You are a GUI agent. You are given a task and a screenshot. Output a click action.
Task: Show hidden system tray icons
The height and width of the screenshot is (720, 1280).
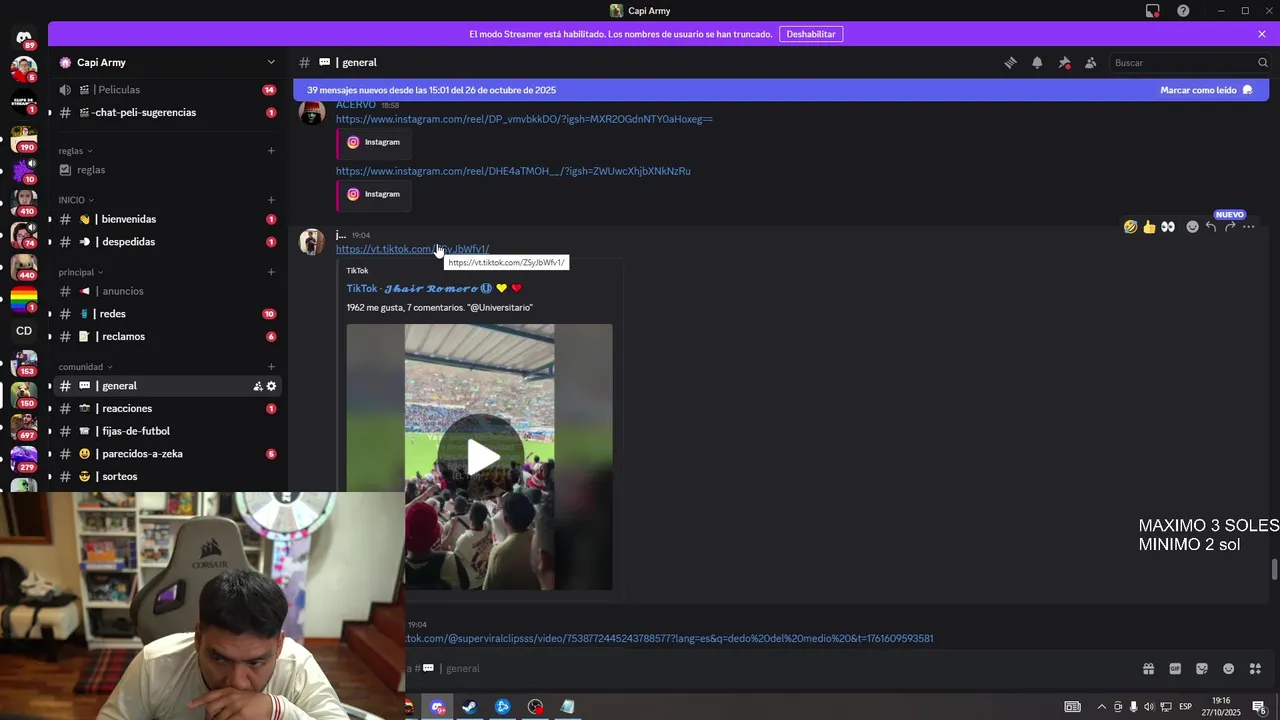pyautogui.click(x=1101, y=707)
